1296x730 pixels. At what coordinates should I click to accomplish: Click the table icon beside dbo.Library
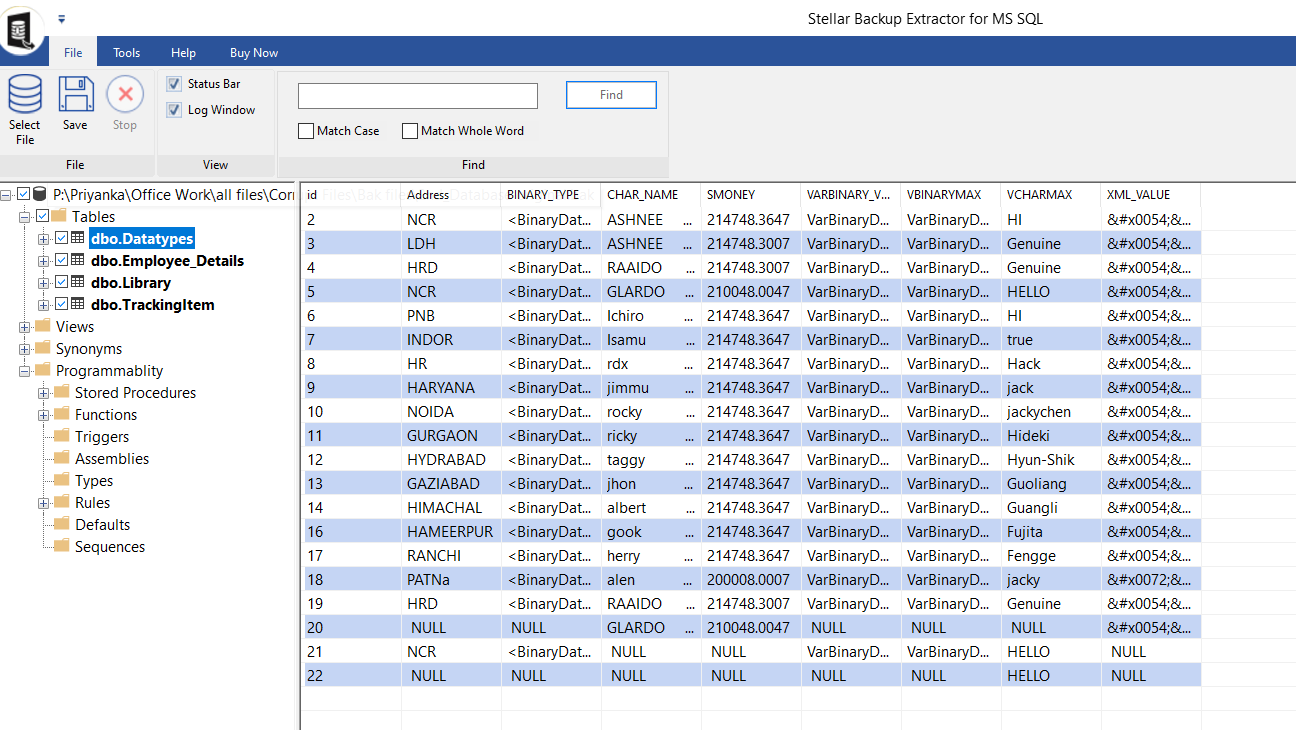pos(78,283)
